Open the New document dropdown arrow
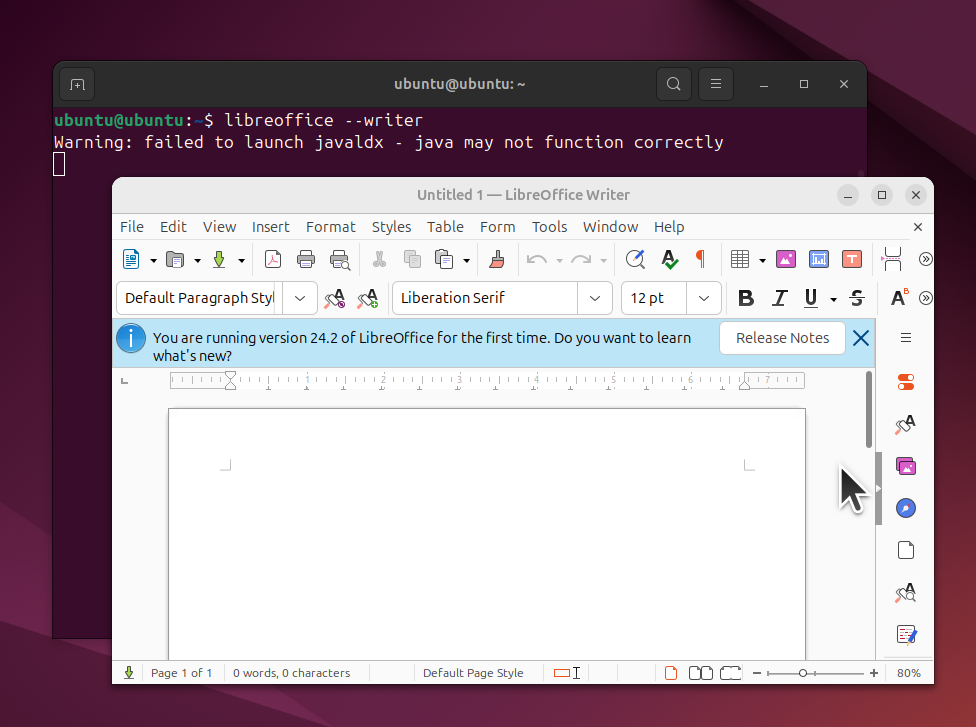Viewport: 976px width, 727px height. tap(153, 261)
